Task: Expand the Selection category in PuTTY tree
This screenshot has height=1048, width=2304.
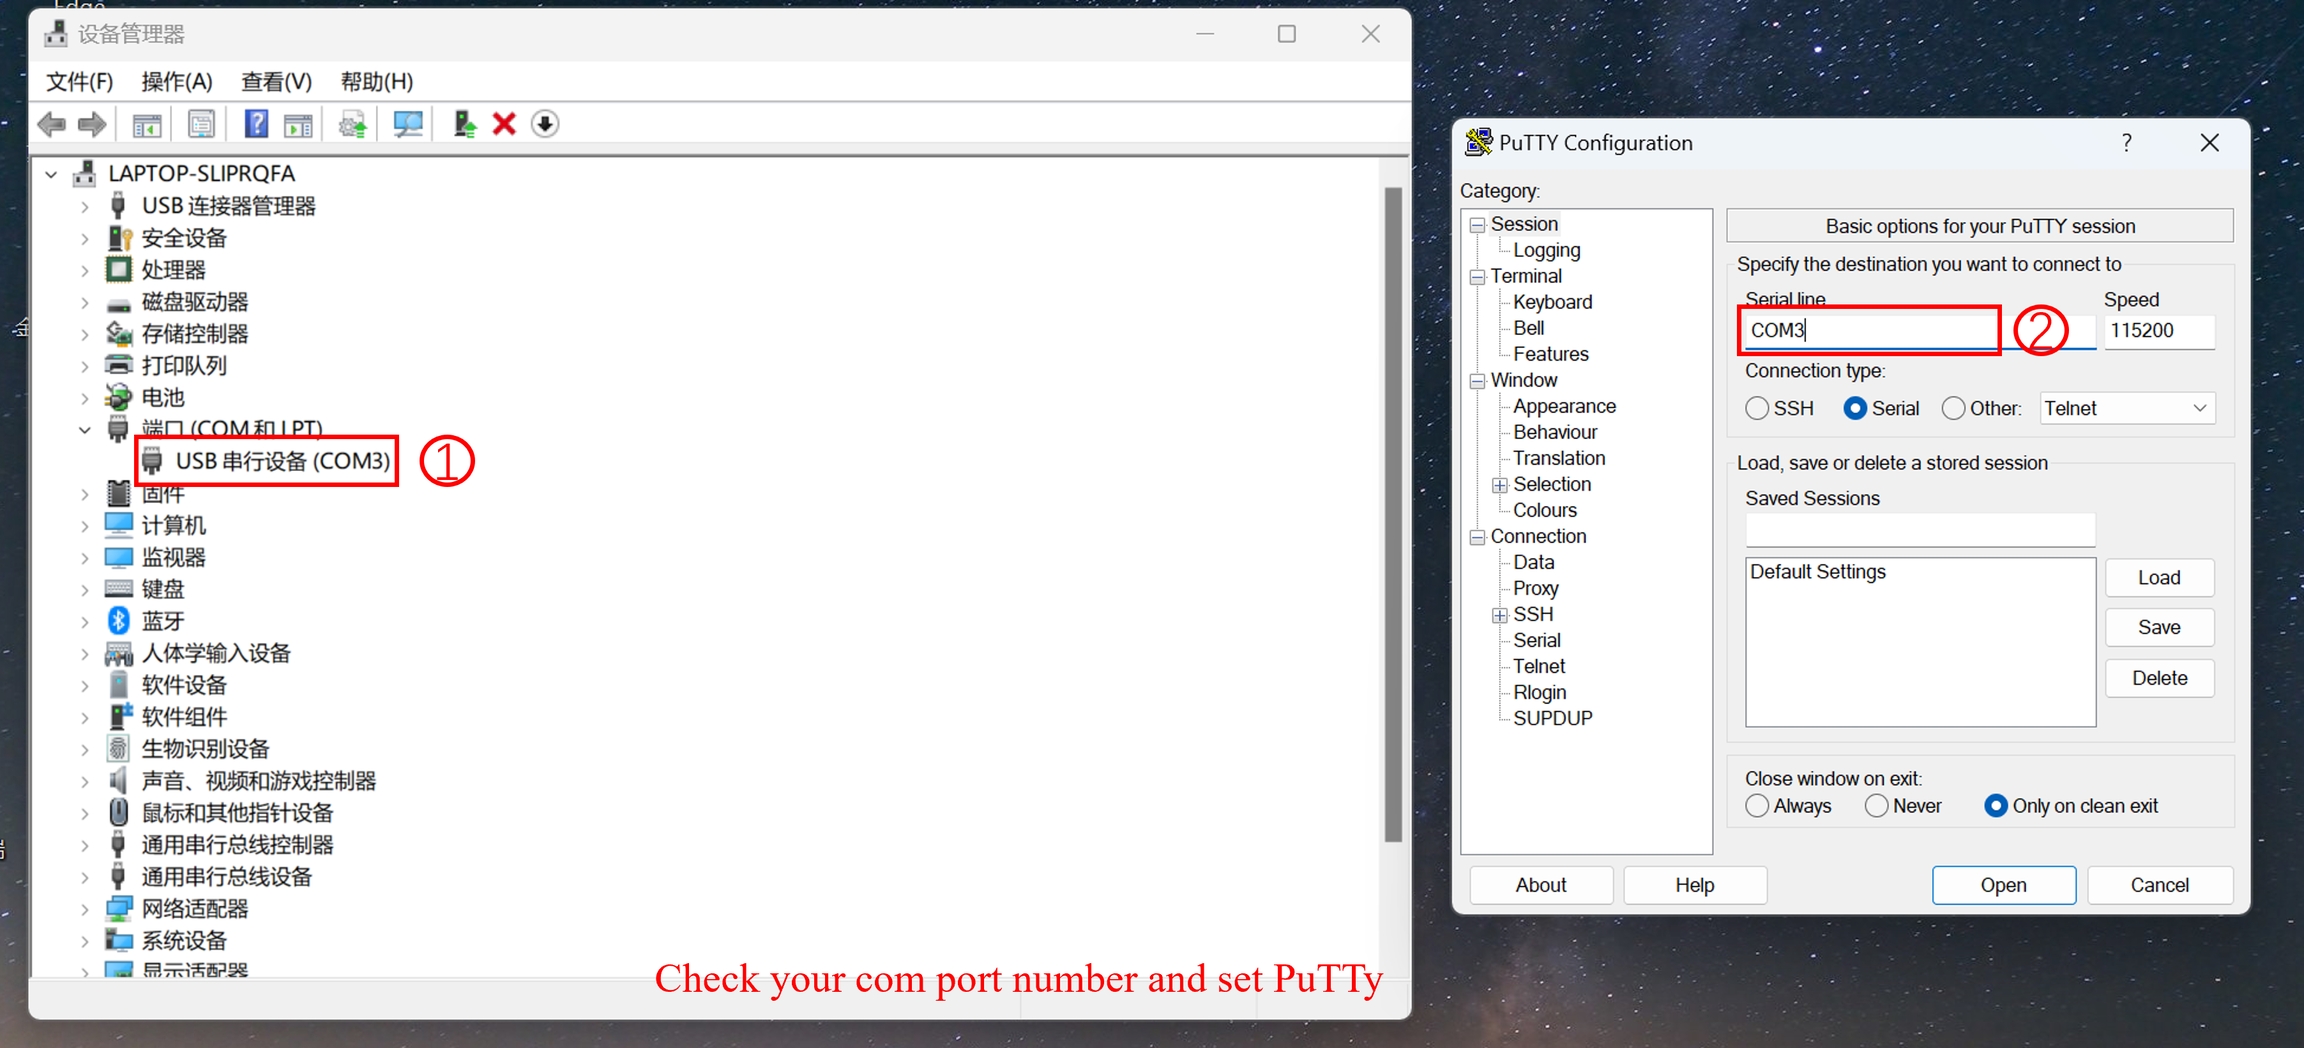Action: pos(1500,485)
